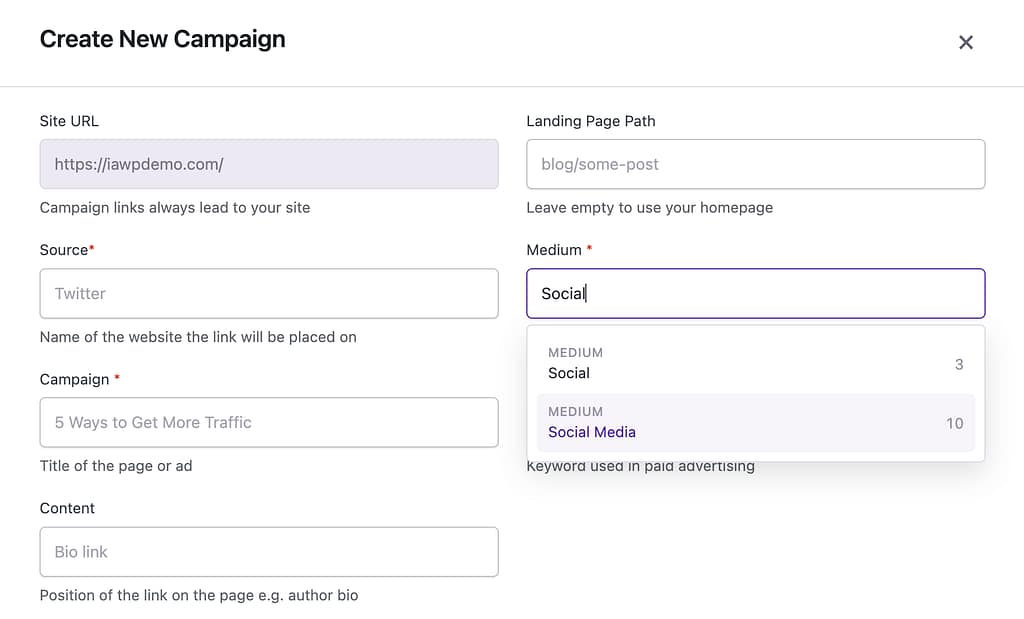Focus the Landing Page Path input
Screen dimensions: 1024x619
756,164
